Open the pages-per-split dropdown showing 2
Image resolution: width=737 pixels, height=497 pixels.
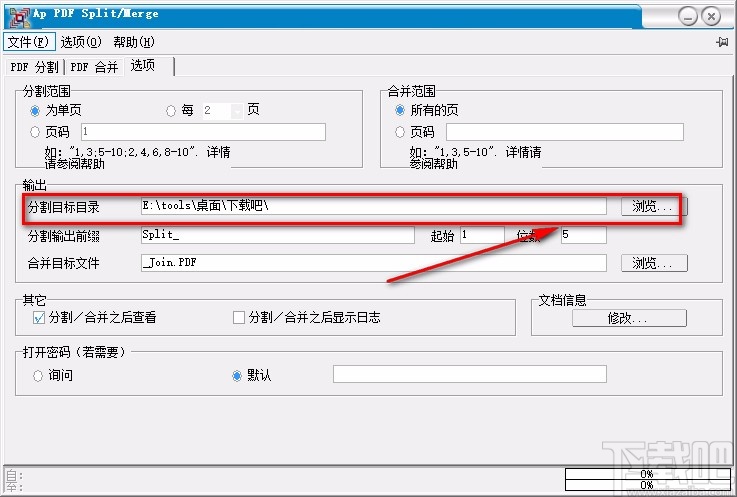(237, 111)
